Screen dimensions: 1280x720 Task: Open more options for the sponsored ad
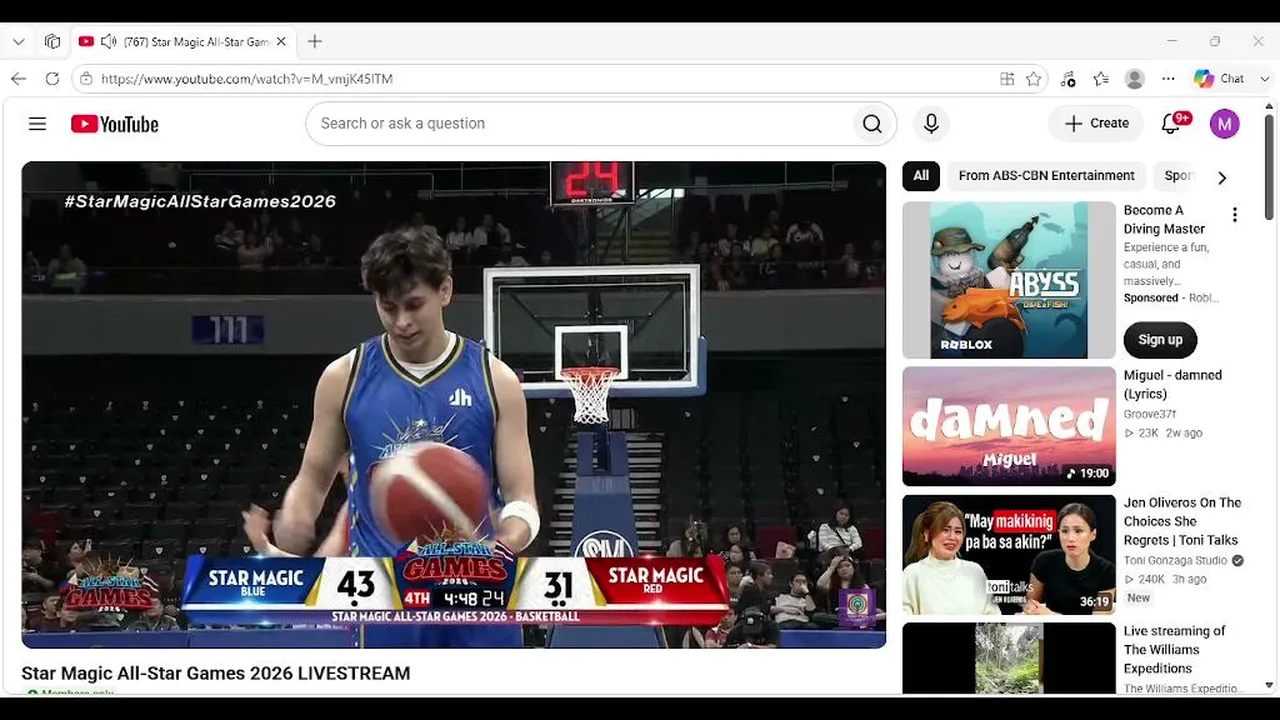click(1235, 215)
